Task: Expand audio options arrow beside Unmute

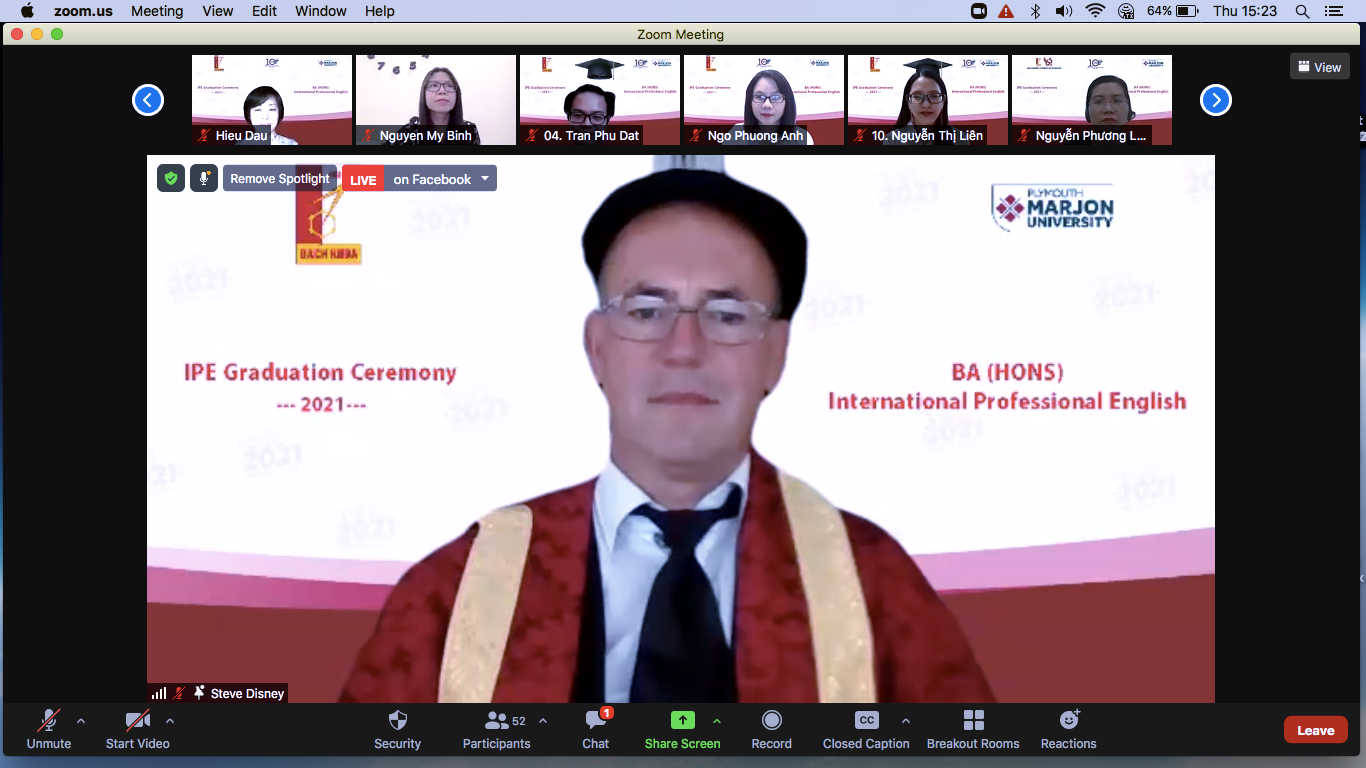Action: pos(81,721)
